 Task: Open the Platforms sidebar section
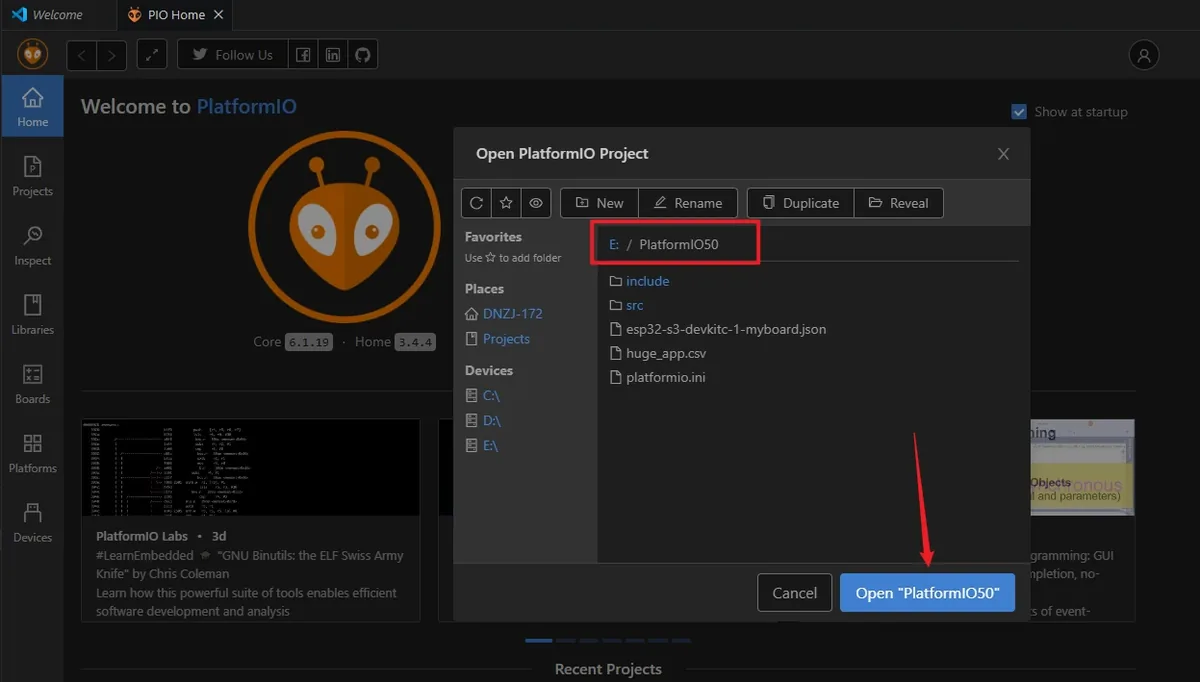coord(32,453)
